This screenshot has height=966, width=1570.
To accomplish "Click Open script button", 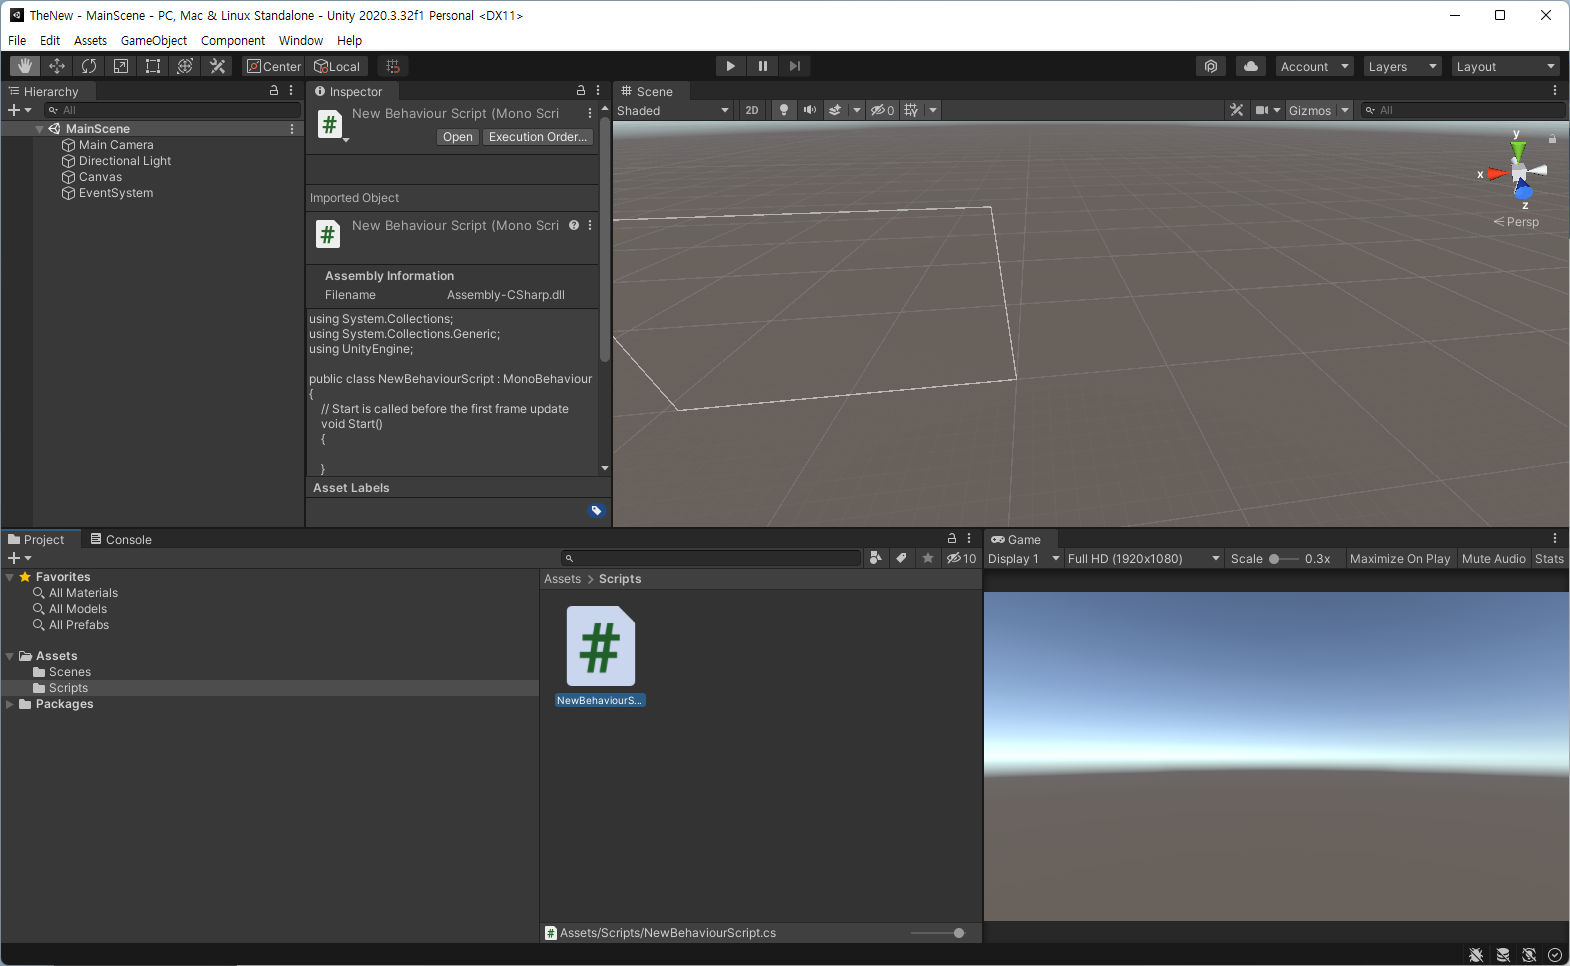I will pyautogui.click(x=458, y=137).
